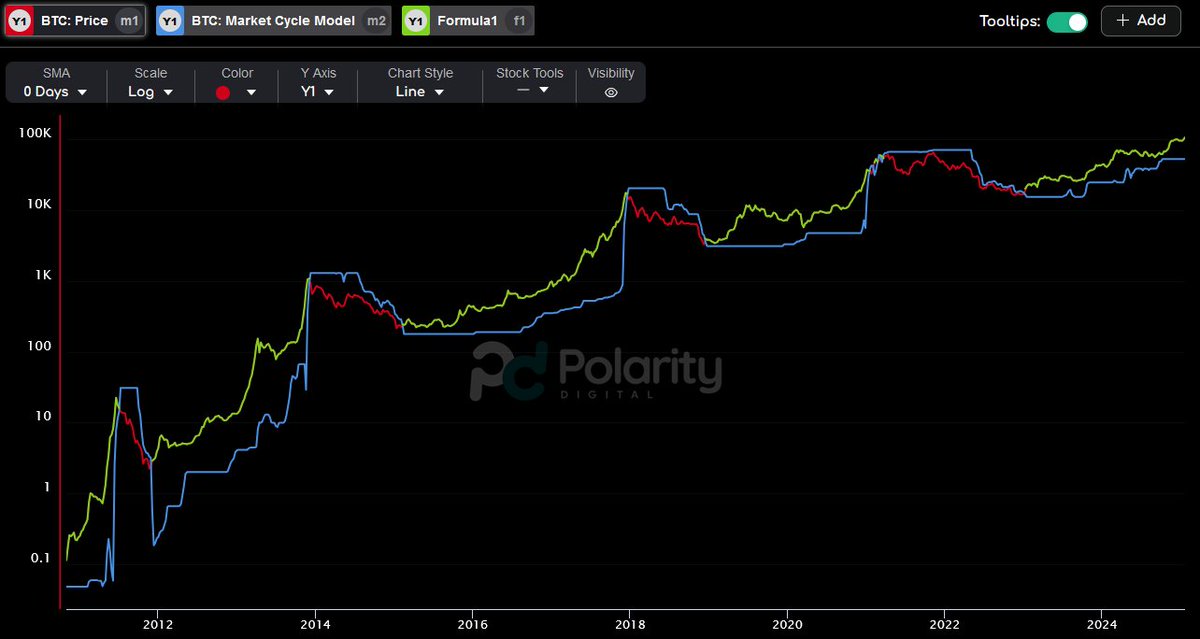Open the SMA 0 Days dropdown
The image size is (1200, 639).
pos(55,91)
